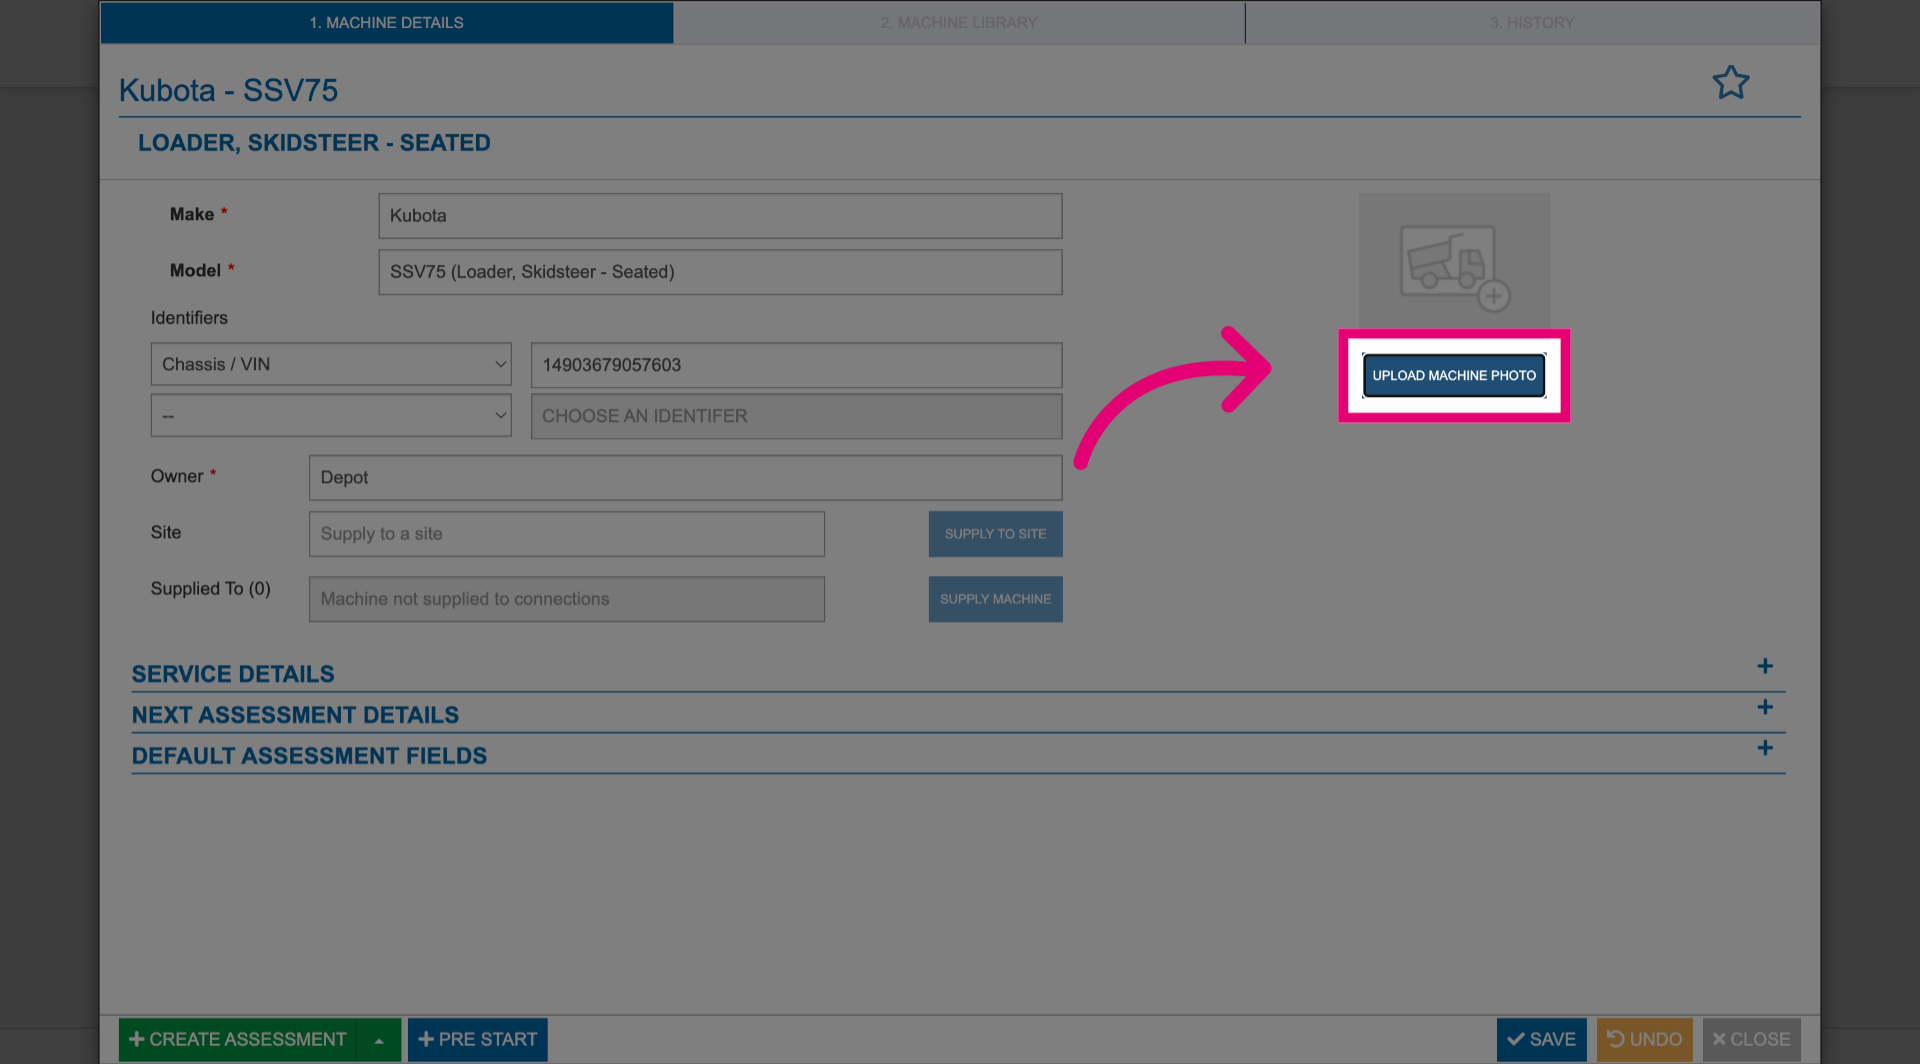Screen dimensions: 1920x1064
Task: Click the Make input field
Action: click(720, 216)
